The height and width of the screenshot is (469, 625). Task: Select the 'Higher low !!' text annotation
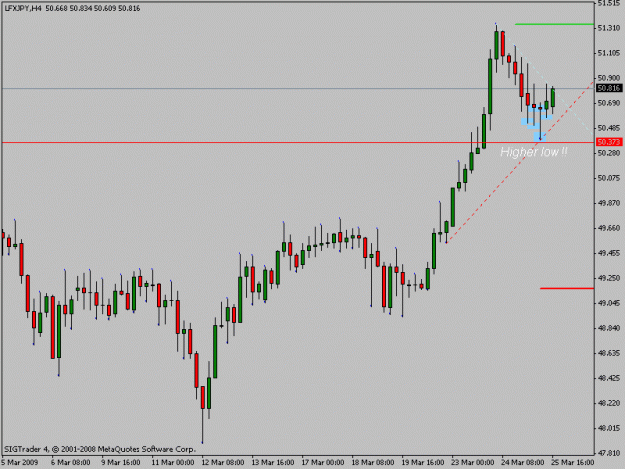tap(533, 152)
